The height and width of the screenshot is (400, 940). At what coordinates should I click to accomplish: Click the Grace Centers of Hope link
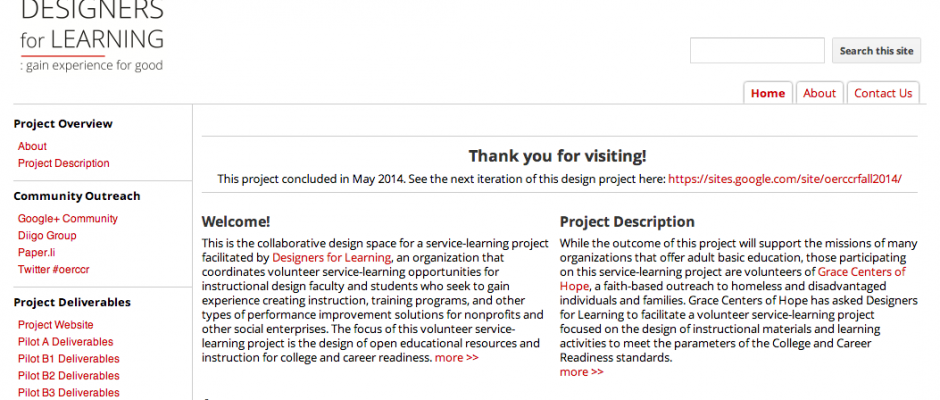point(861,271)
